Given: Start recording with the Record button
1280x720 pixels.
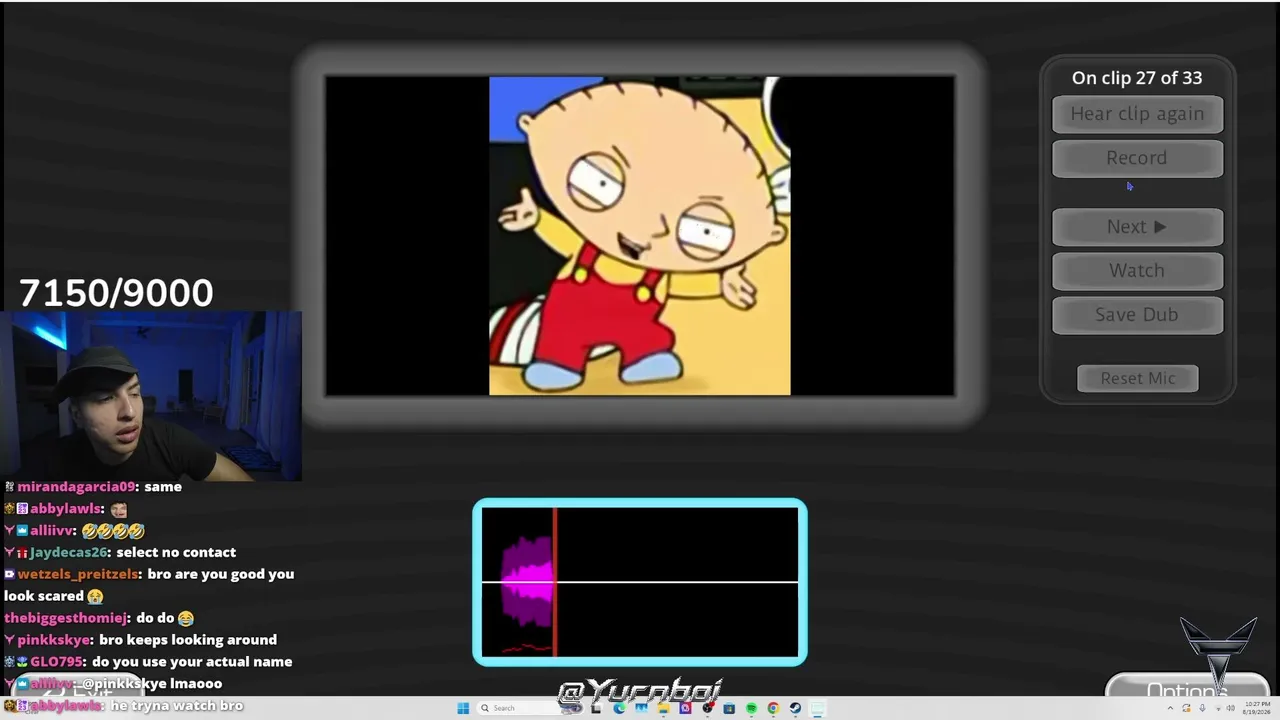Looking at the screenshot, I should (x=1137, y=158).
